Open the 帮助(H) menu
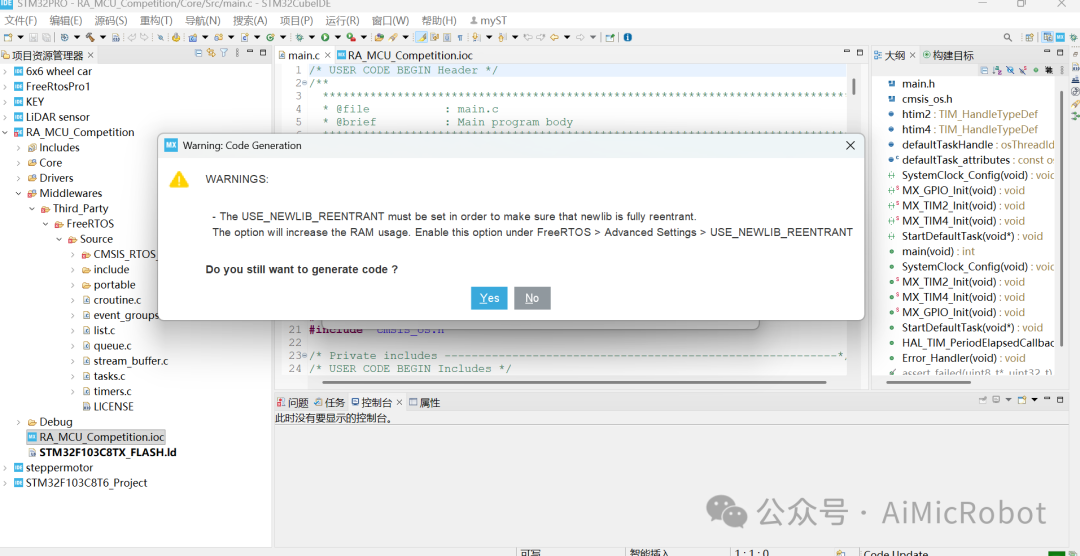Screen dimensions: 1080x556 439,21
